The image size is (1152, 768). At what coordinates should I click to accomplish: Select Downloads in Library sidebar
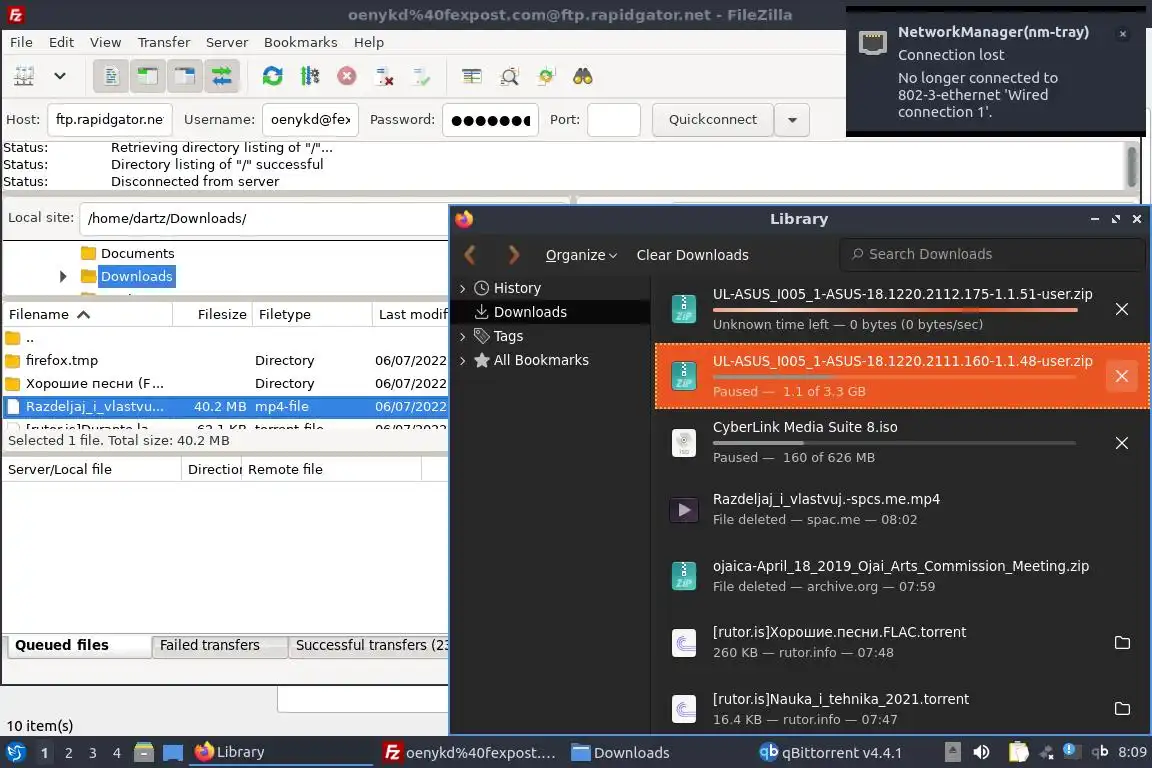click(x=551, y=312)
